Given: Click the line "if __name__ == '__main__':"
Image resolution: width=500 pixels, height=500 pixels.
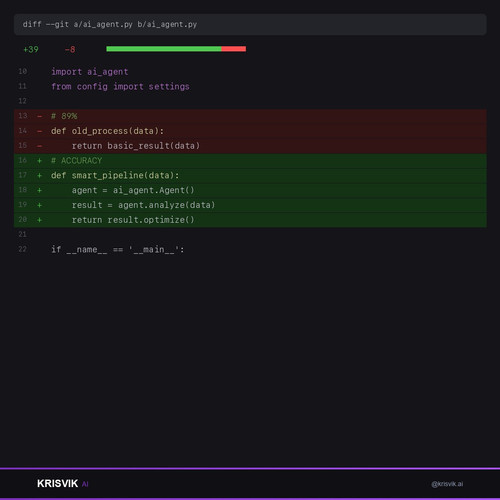Looking at the screenshot, I should [118, 249].
